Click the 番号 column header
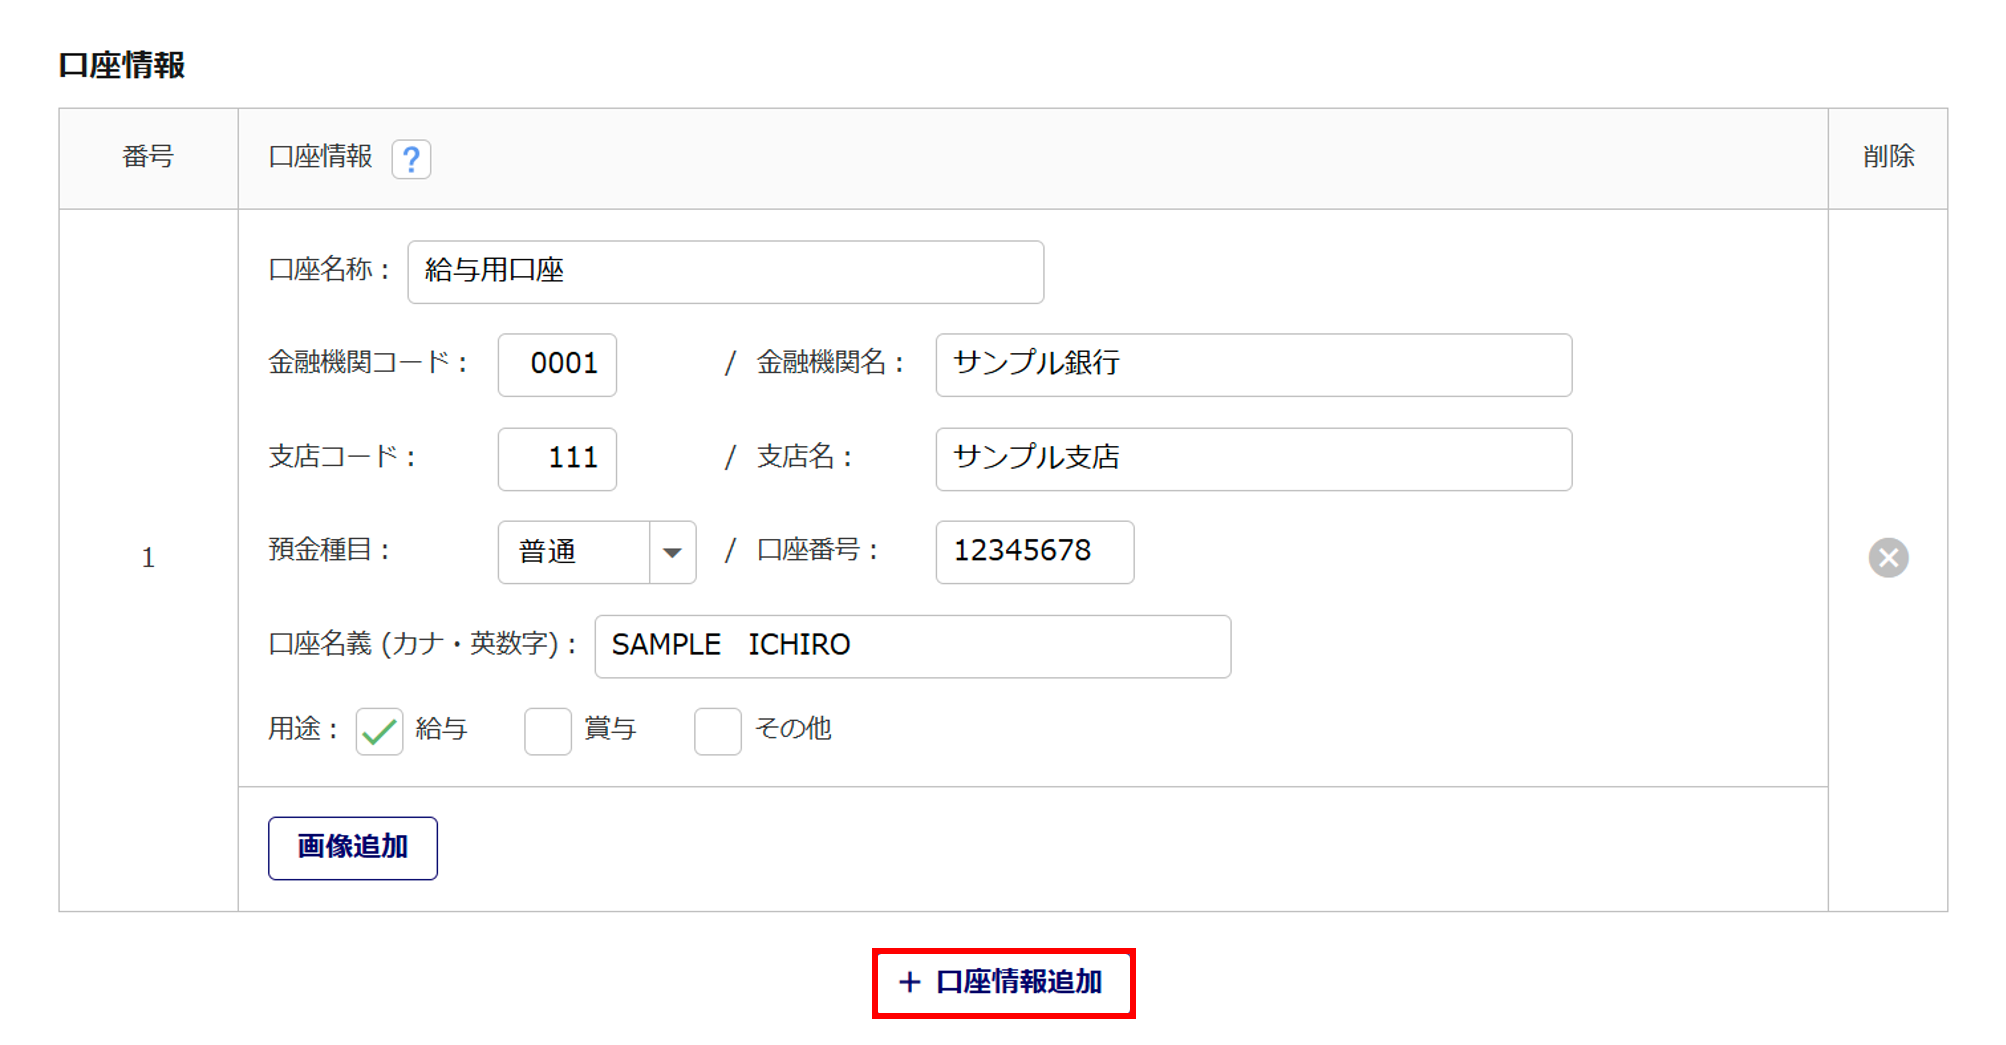2006x1045 pixels. tap(148, 157)
